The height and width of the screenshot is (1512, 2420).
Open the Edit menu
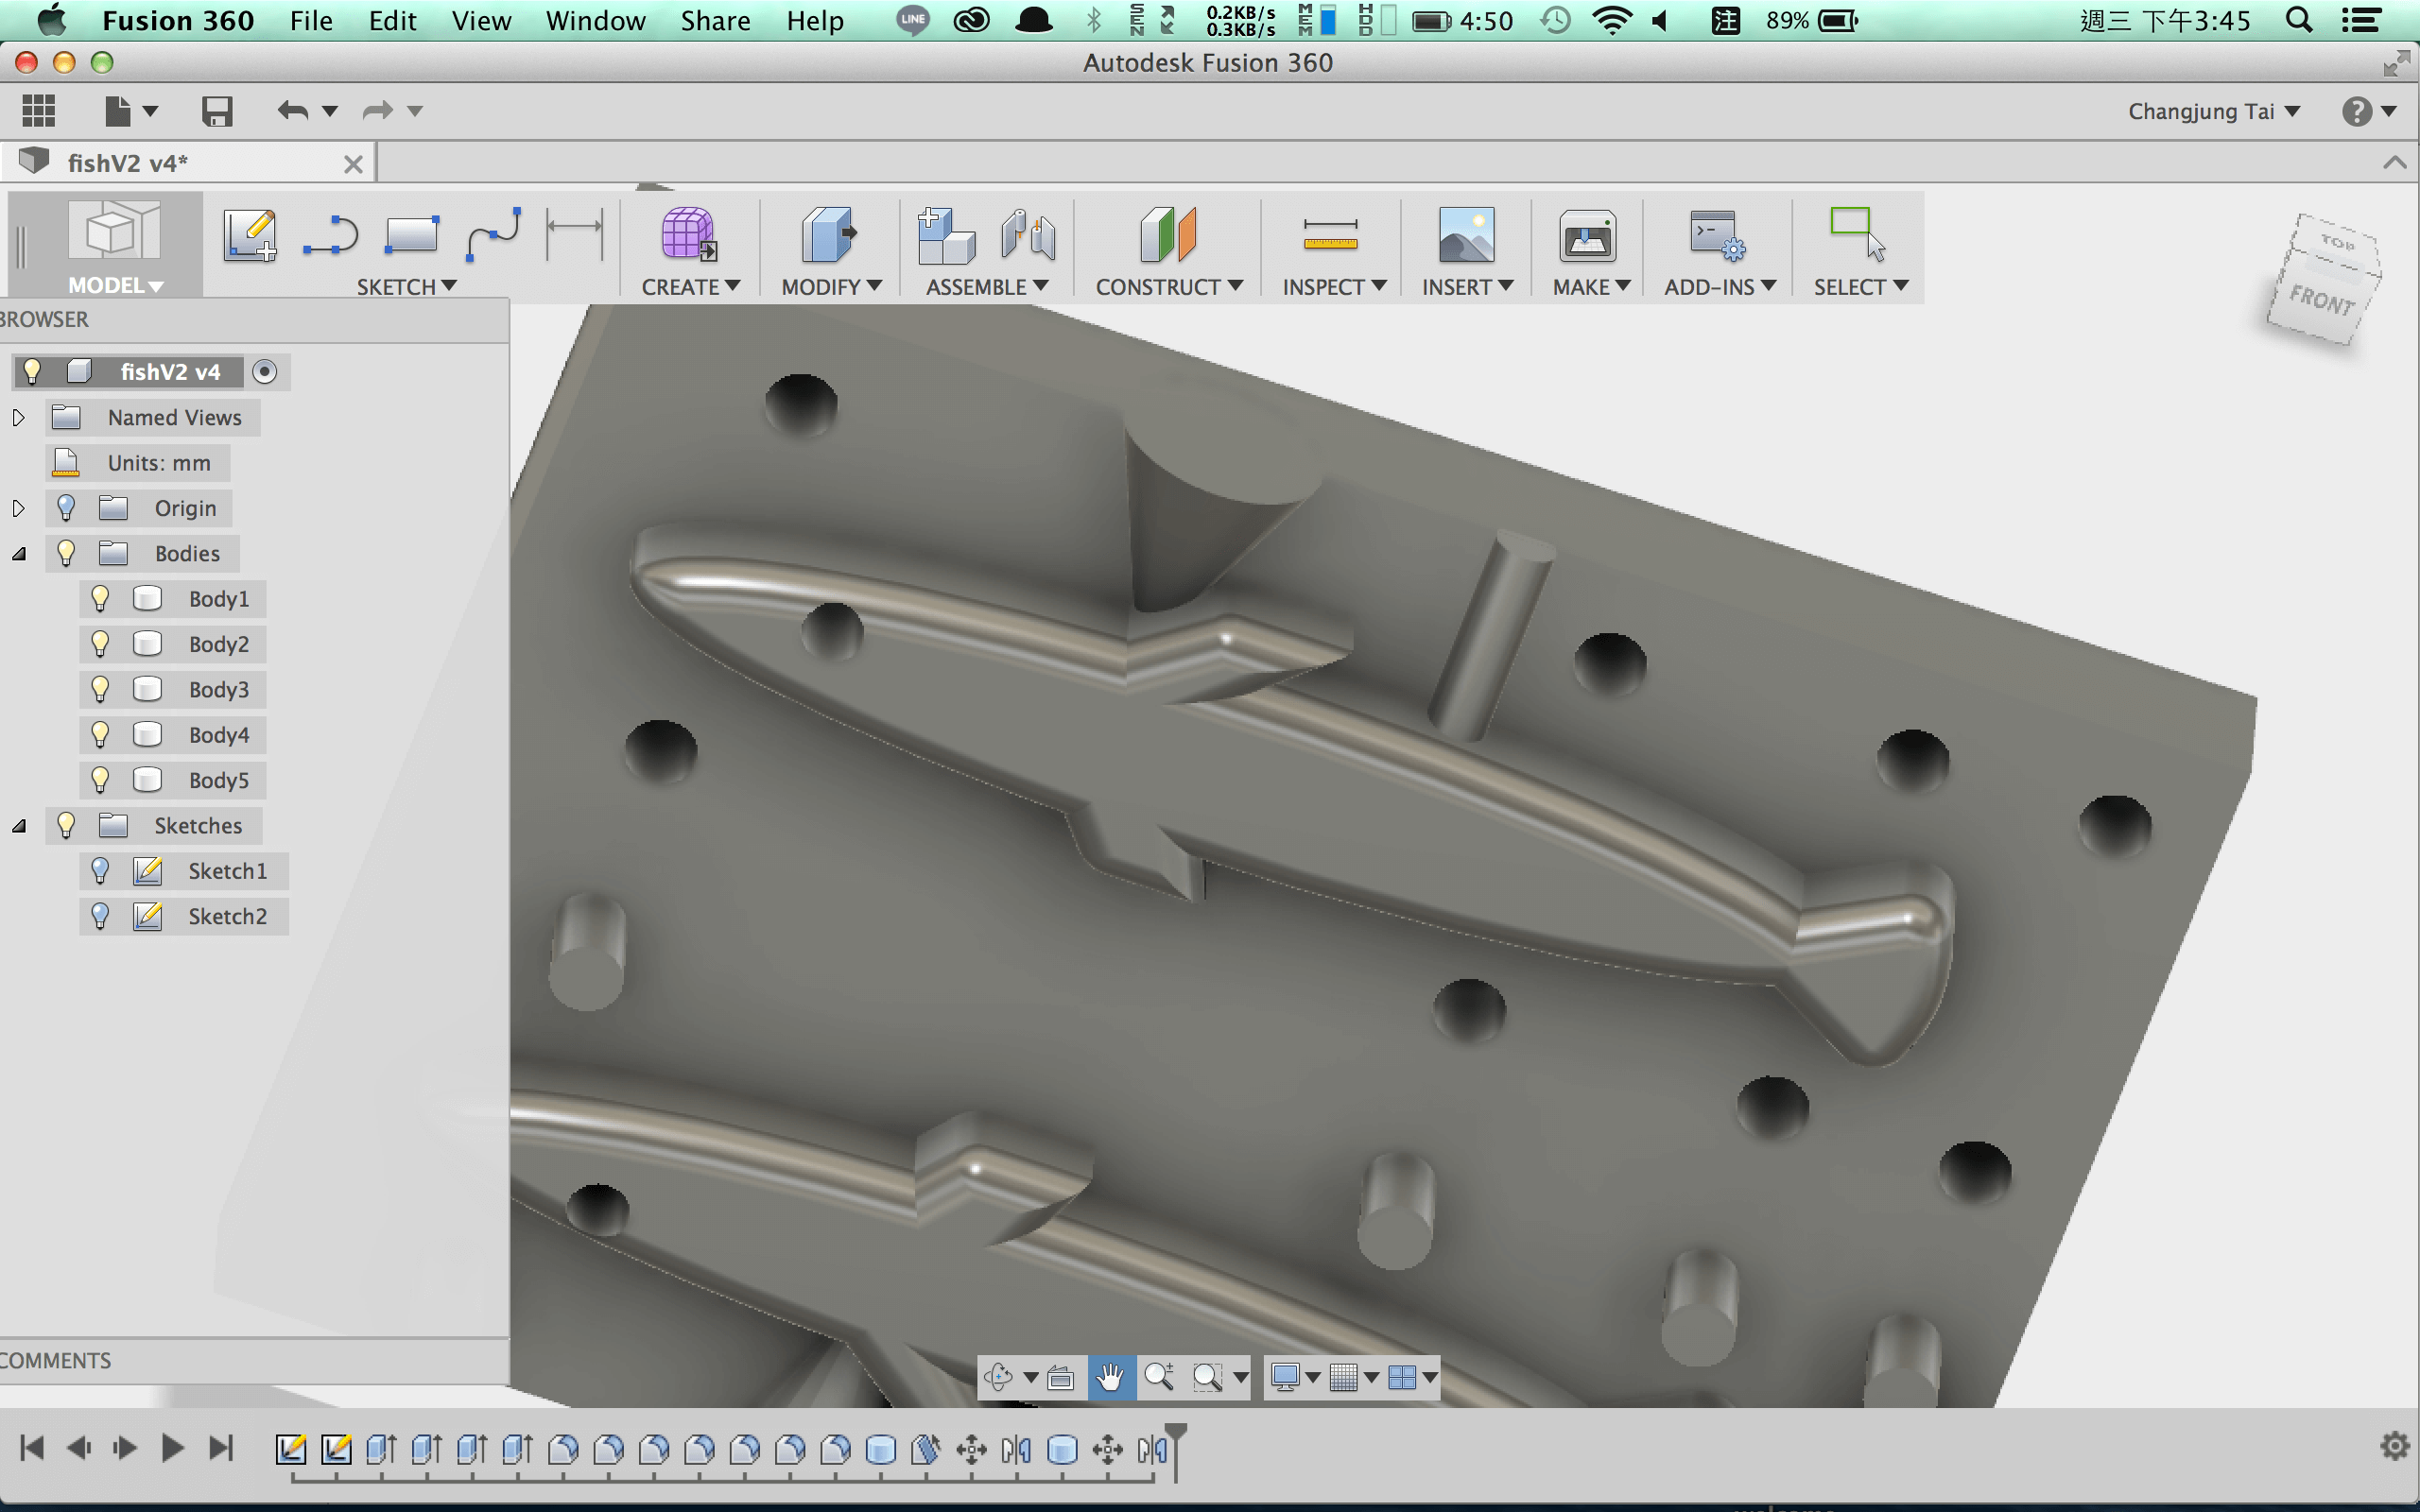click(x=392, y=20)
